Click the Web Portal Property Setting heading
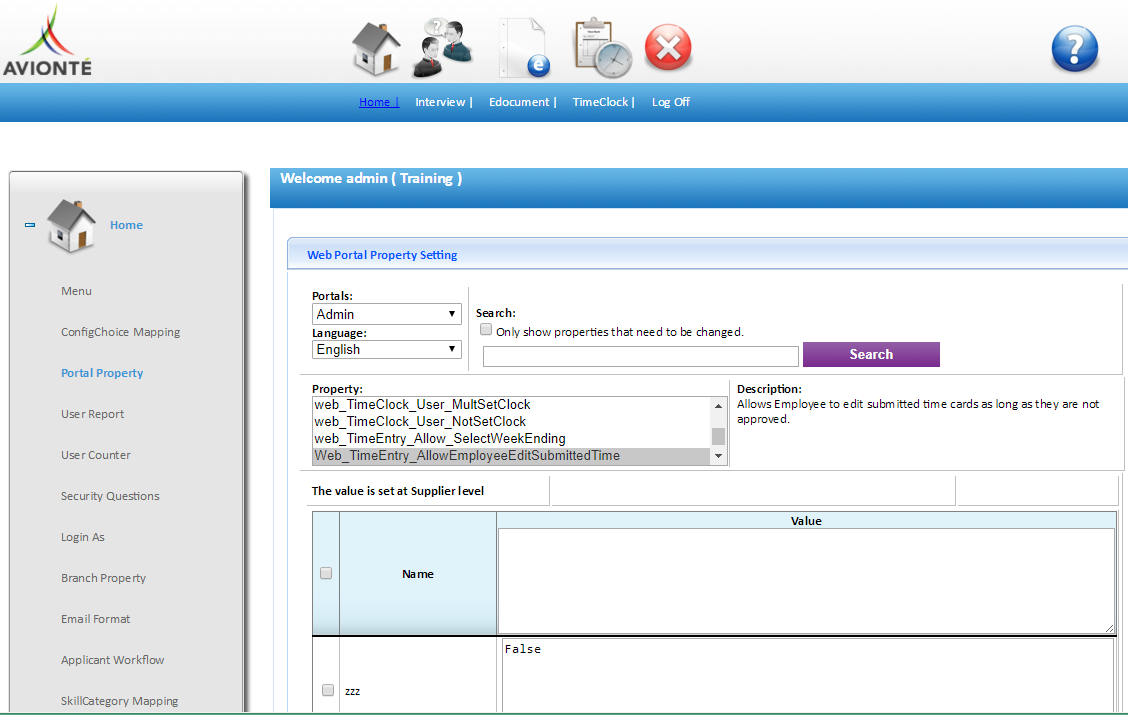The width and height of the screenshot is (1128, 715). point(382,255)
